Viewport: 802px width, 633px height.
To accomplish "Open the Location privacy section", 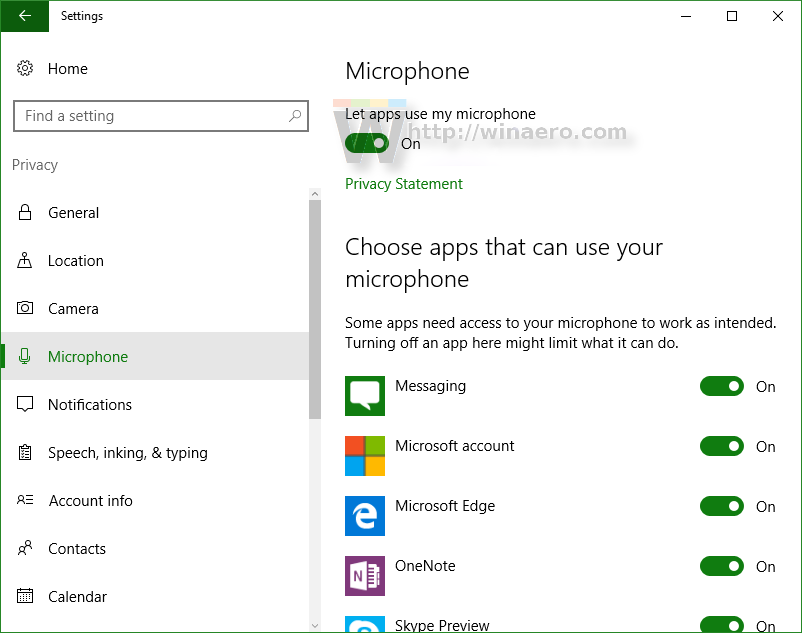I will click(155, 260).
